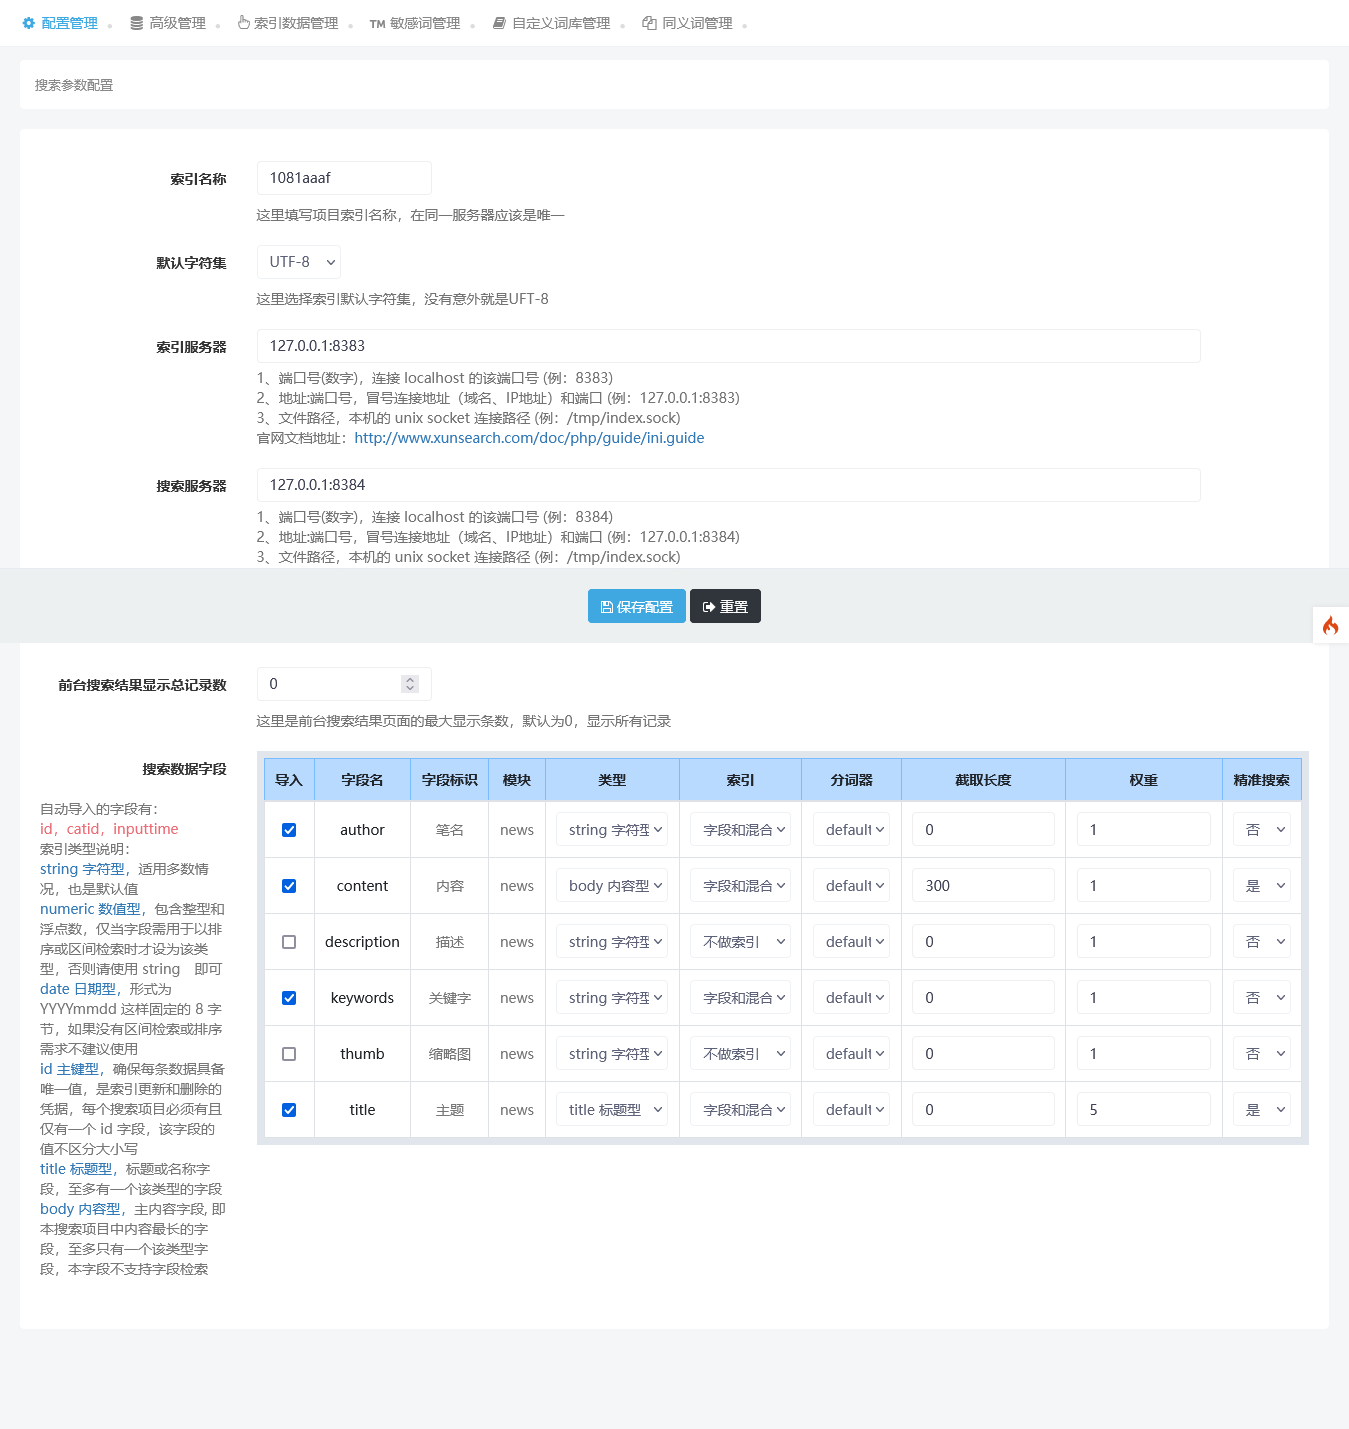
Task: Click the 权重 field in the author row
Action: pos(1144,830)
